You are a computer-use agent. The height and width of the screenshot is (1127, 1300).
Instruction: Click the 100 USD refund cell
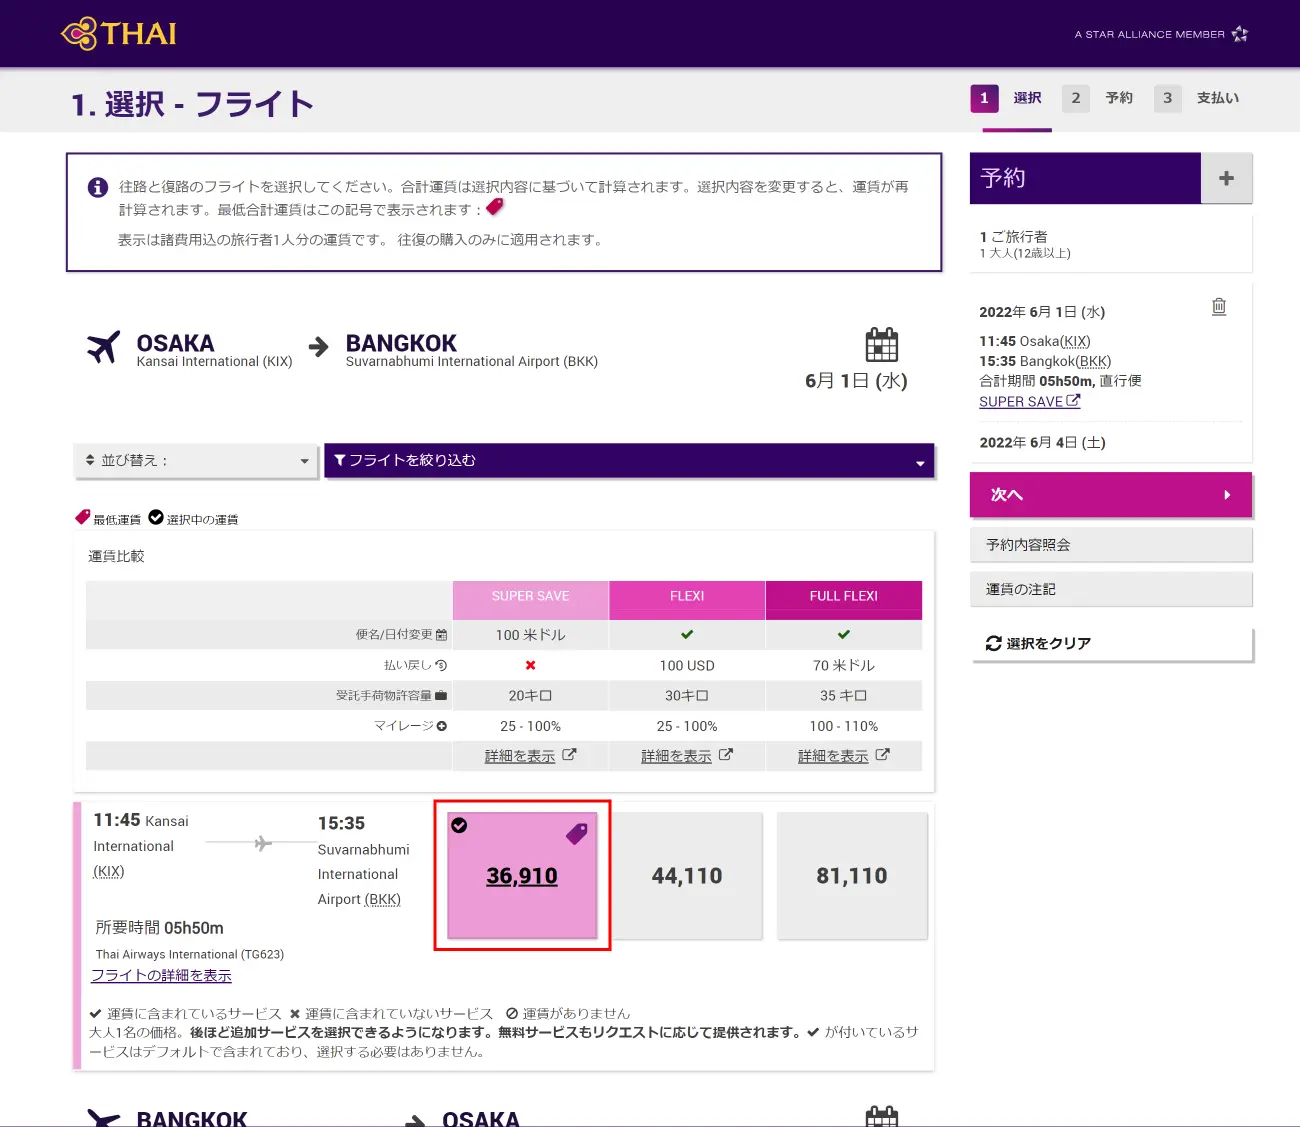(687, 666)
